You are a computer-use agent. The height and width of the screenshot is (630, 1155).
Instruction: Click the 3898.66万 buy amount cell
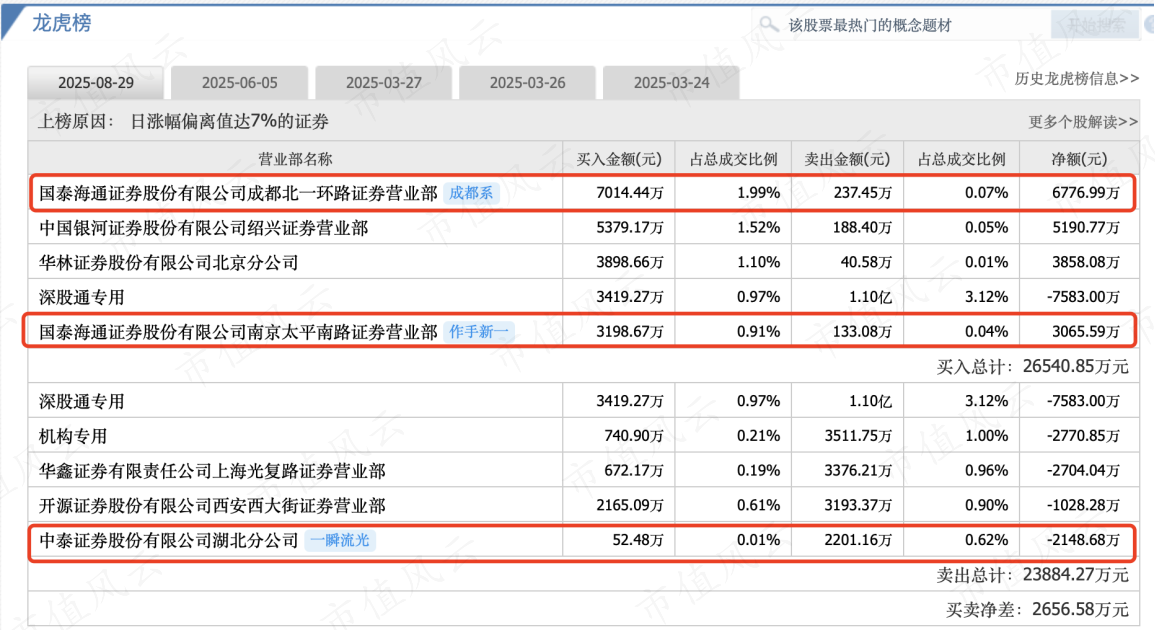click(x=630, y=262)
